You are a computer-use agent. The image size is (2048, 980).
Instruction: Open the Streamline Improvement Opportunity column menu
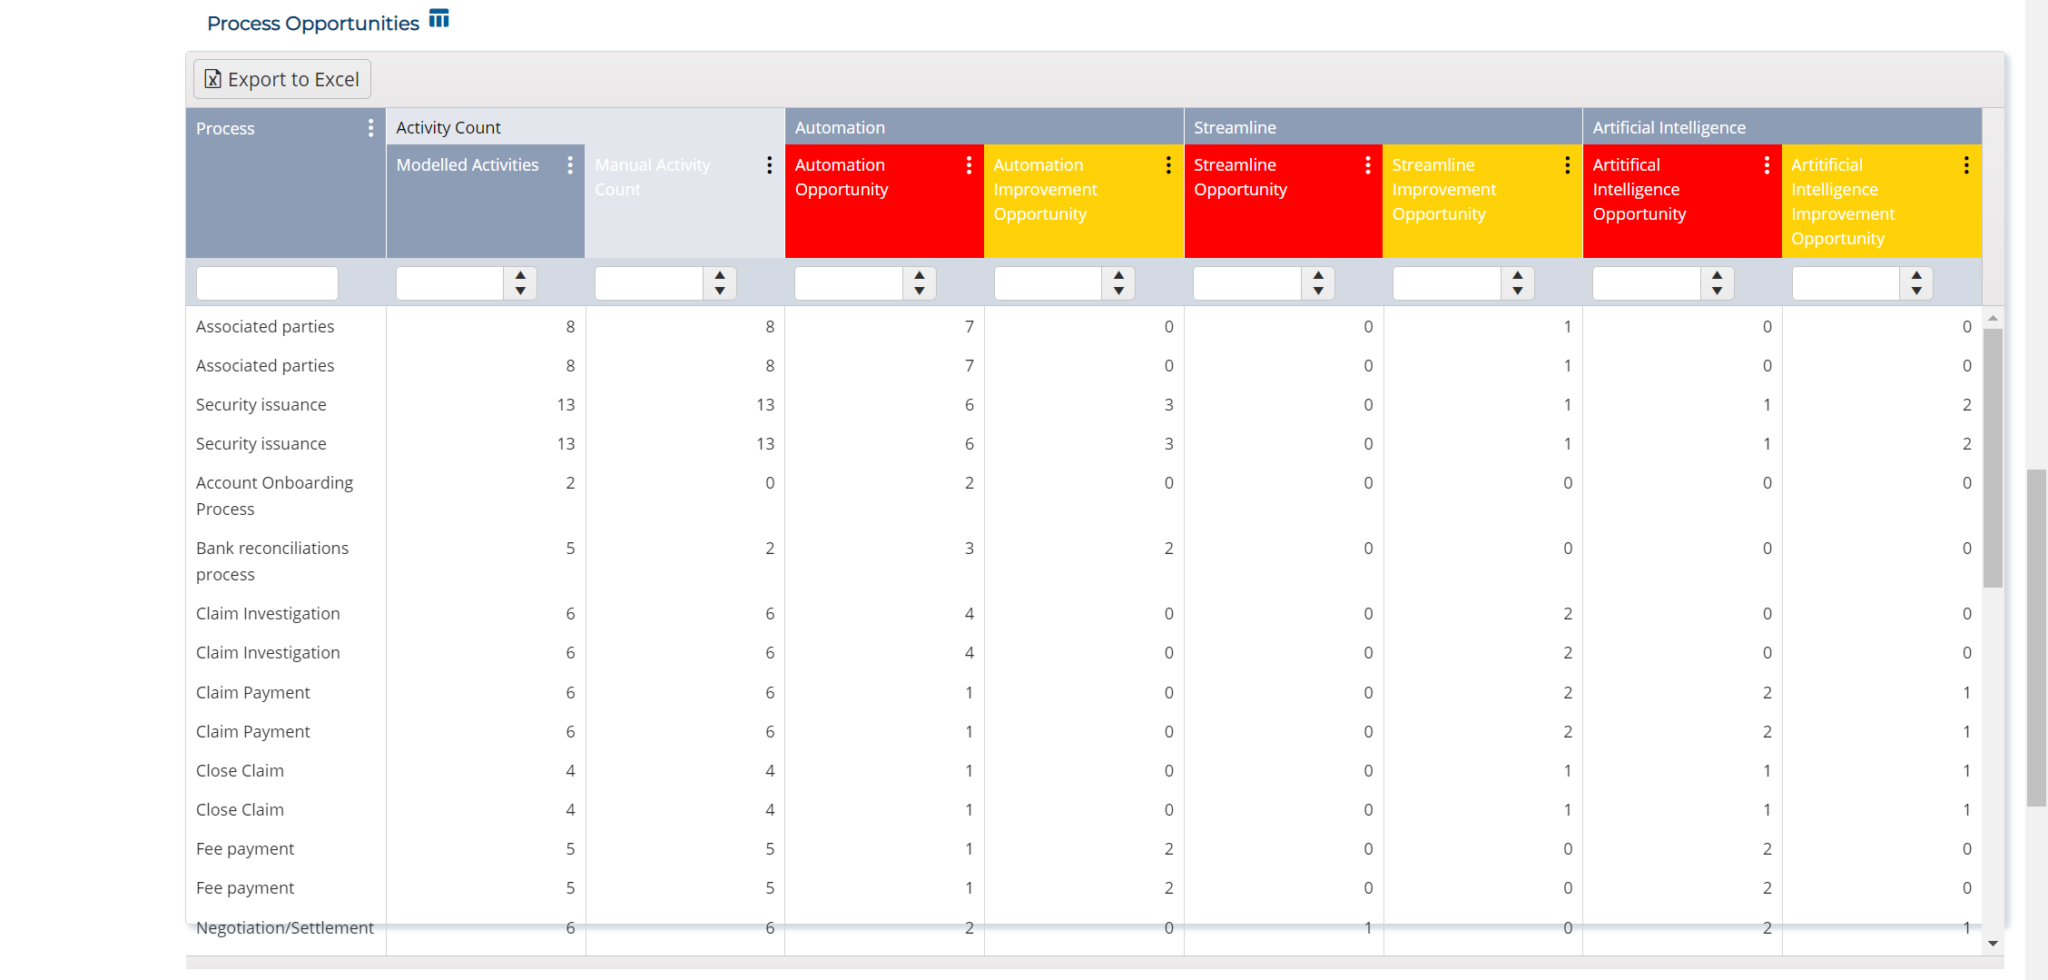click(1566, 165)
